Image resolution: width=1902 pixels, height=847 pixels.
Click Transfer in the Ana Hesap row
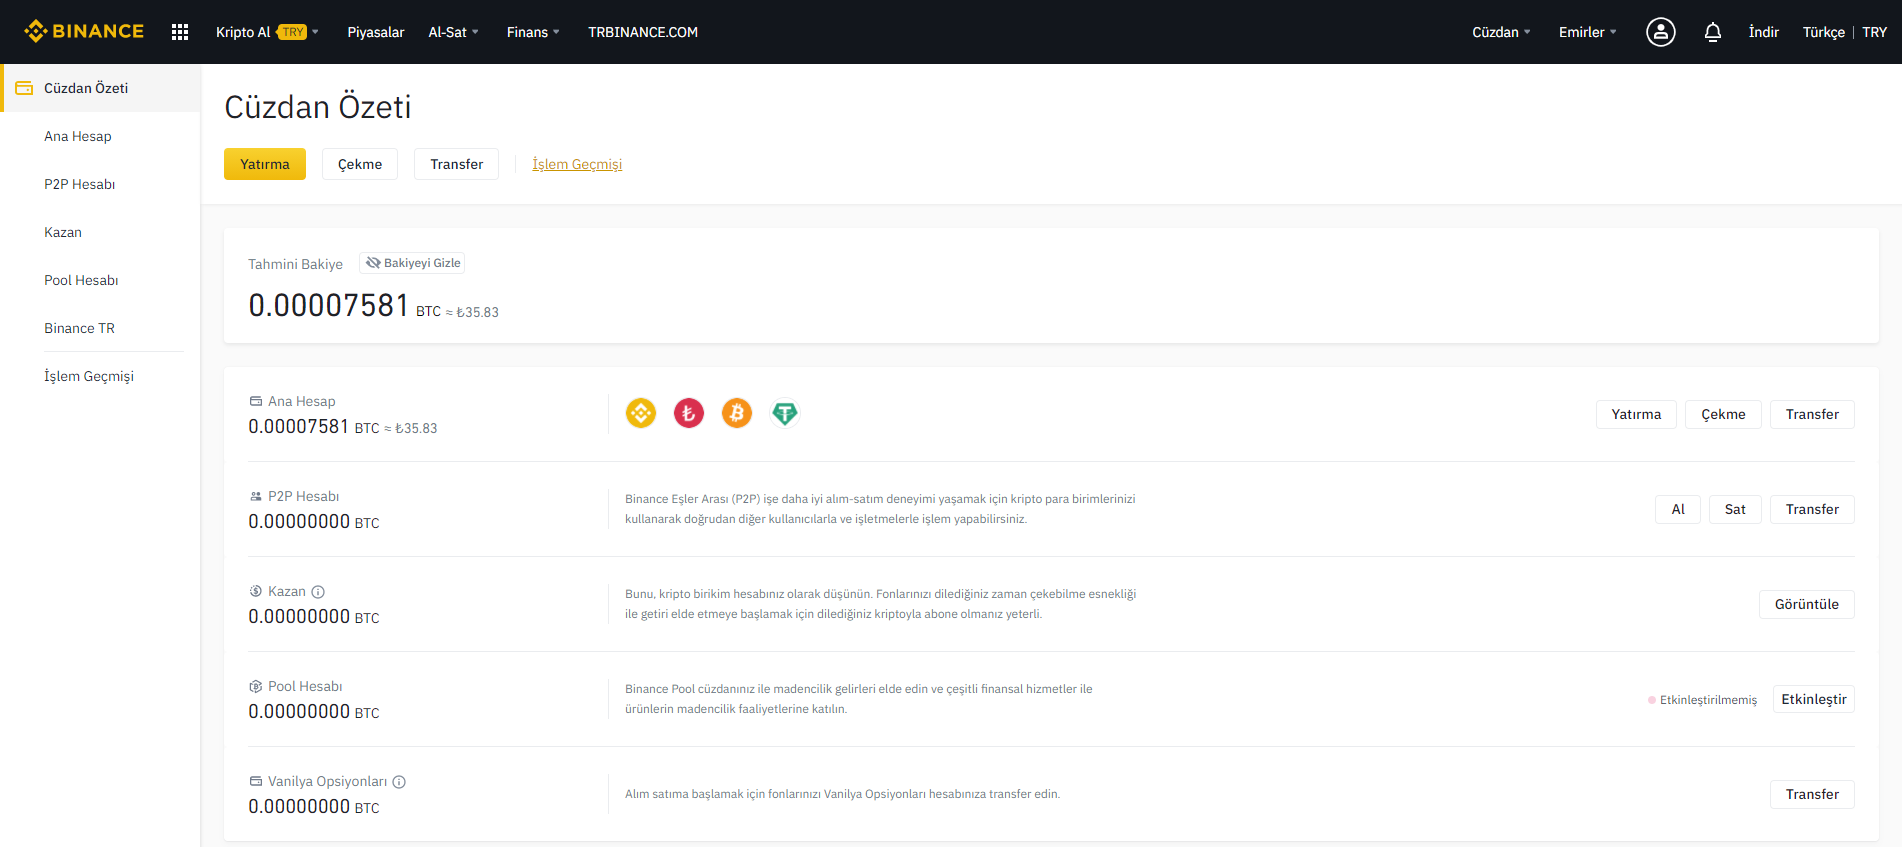point(1812,414)
